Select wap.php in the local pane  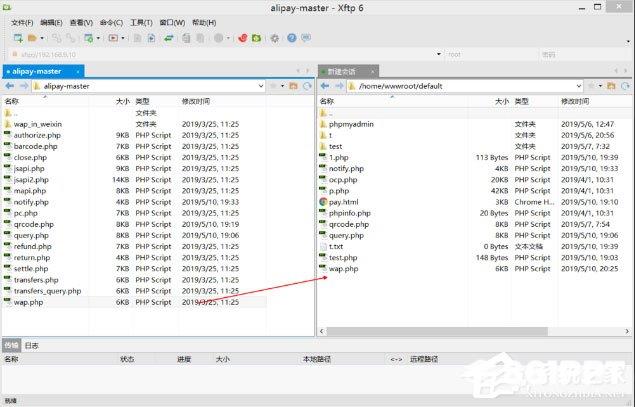28,302
